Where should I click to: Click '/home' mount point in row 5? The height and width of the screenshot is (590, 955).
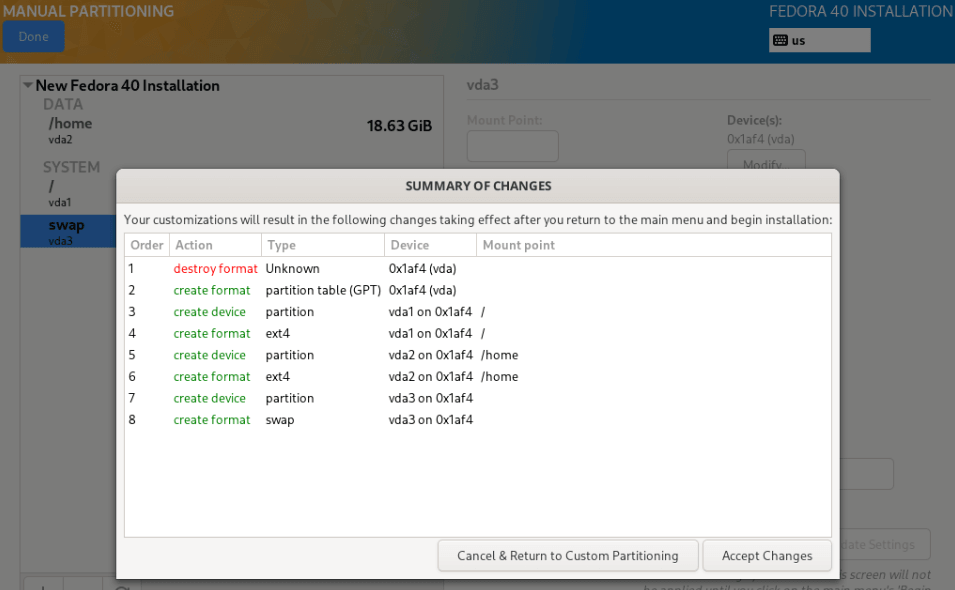pyautogui.click(x=499, y=355)
